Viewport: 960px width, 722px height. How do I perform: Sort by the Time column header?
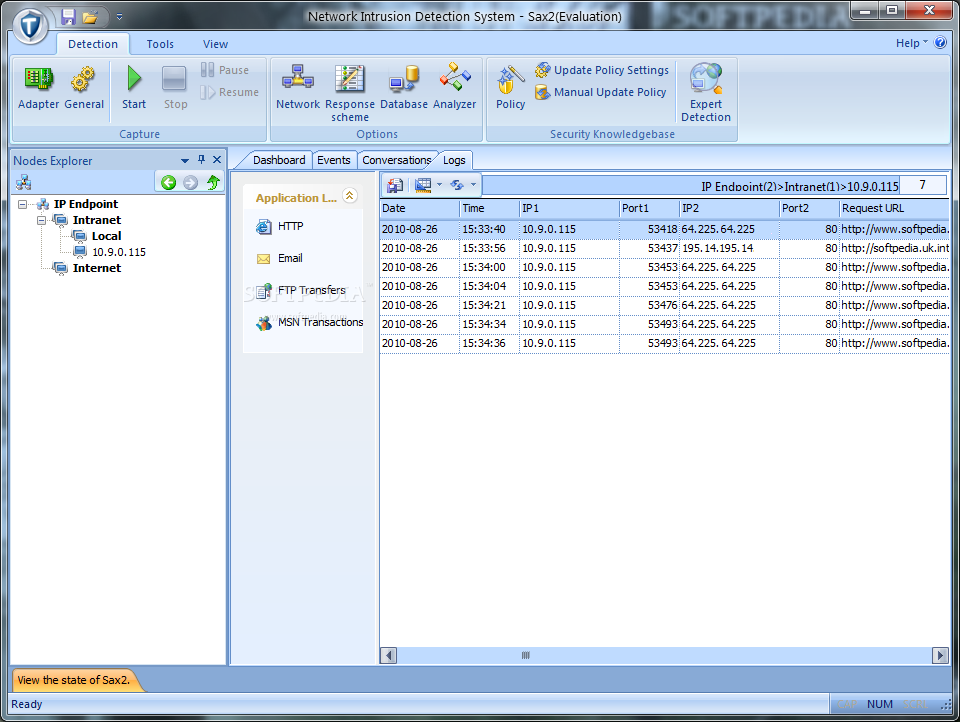pos(489,208)
